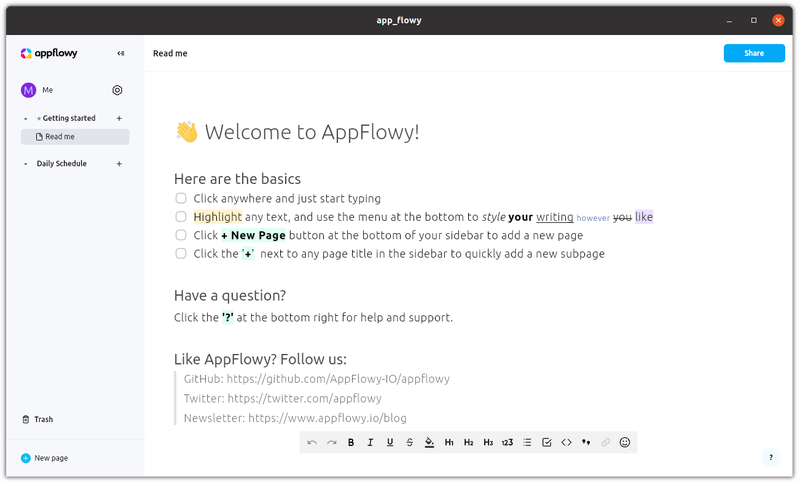Open the Twitter appflowy URL
Viewport: 800px width, 484px height.
click(x=305, y=398)
